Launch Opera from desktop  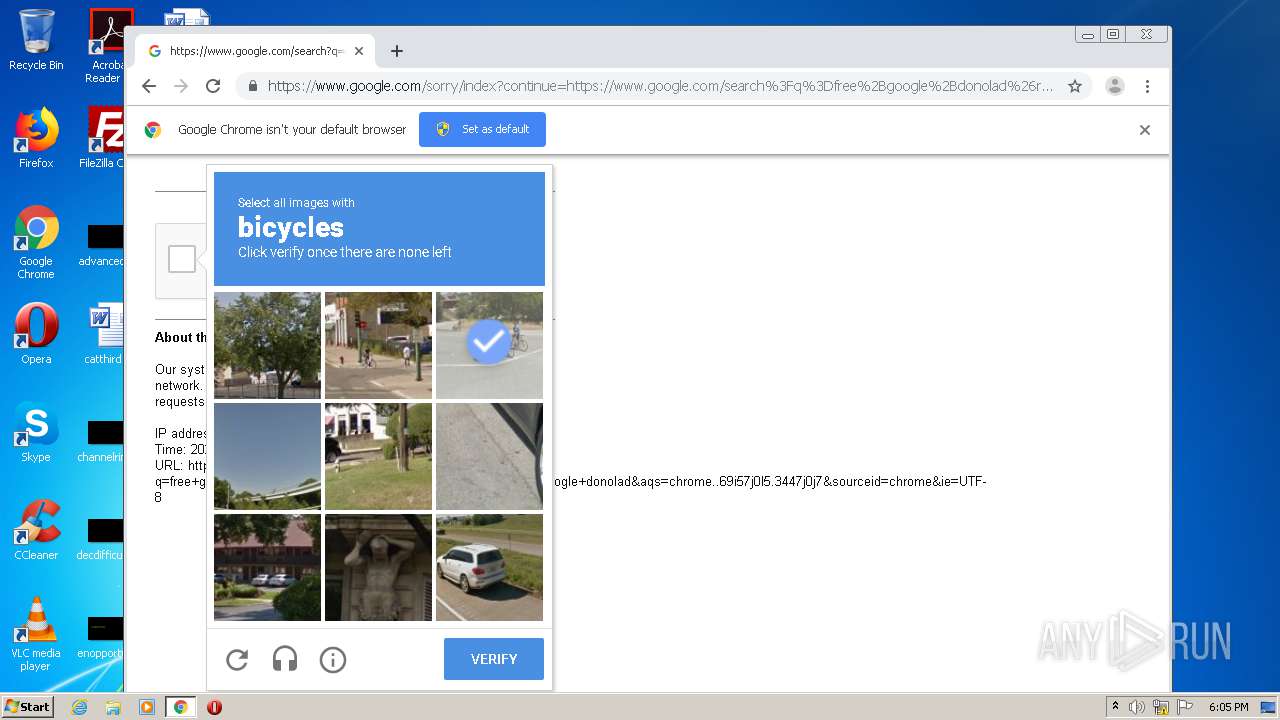click(x=36, y=333)
